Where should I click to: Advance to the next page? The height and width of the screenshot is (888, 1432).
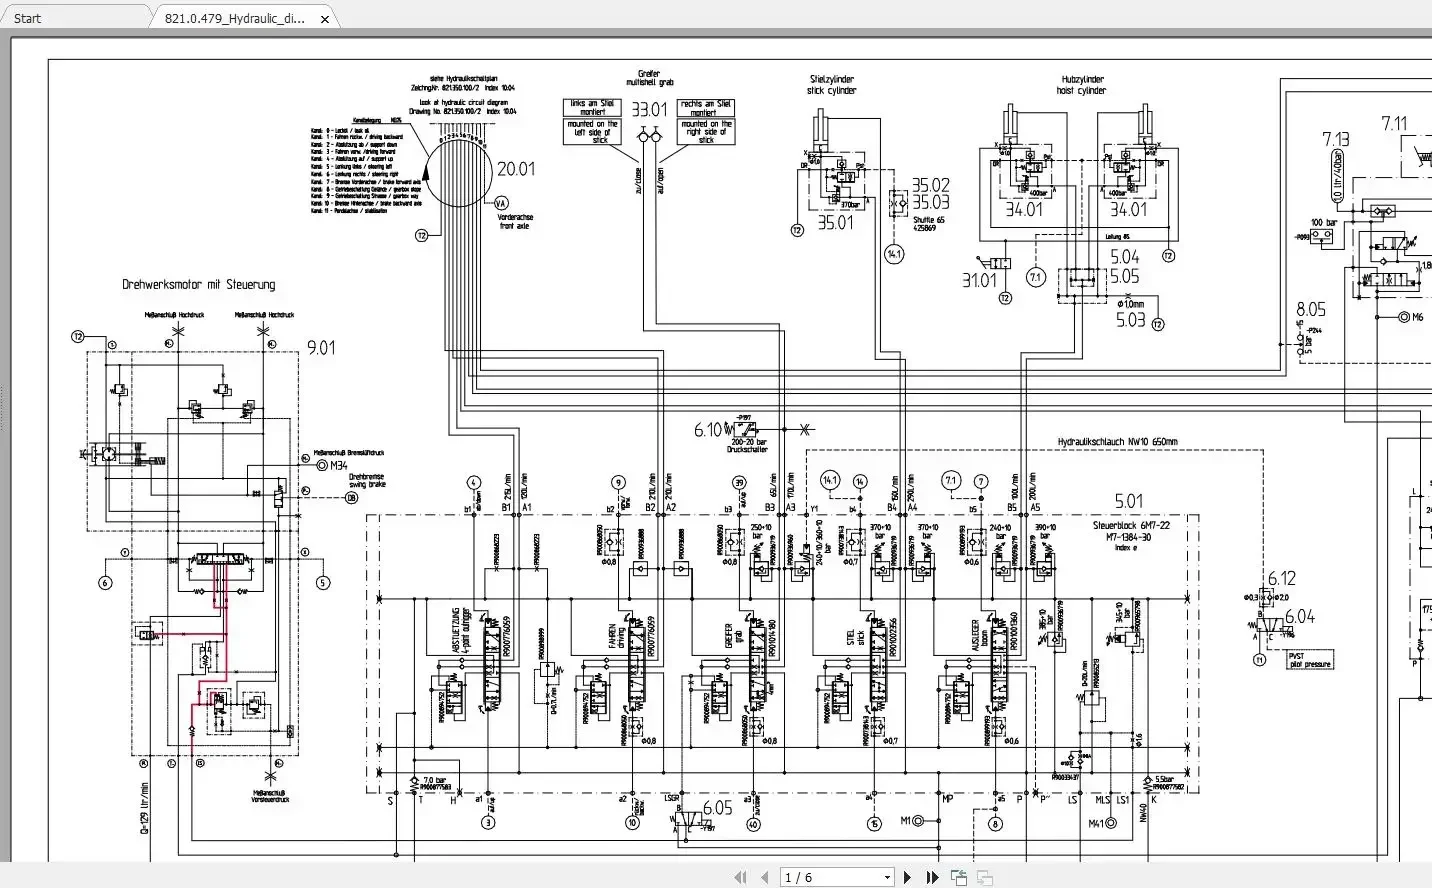tap(907, 877)
